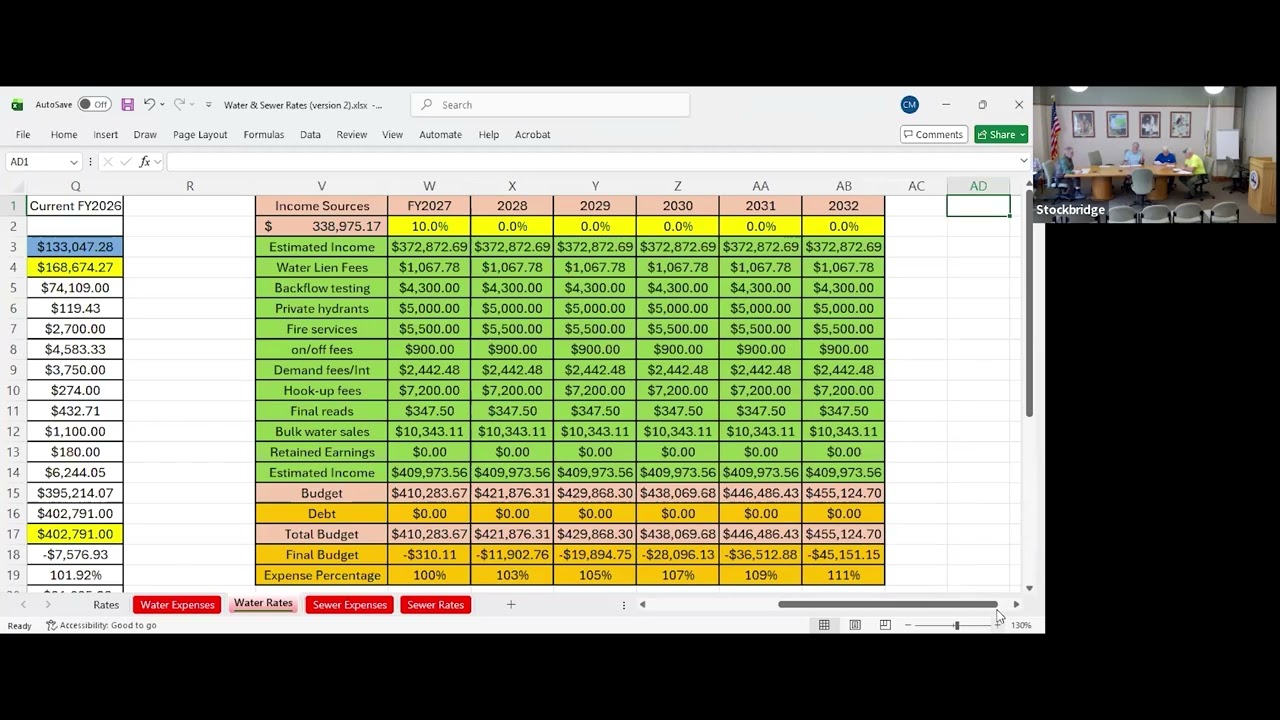Save the workbook with the floppy disk icon
This screenshot has width=1280, height=720.
[128, 105]
